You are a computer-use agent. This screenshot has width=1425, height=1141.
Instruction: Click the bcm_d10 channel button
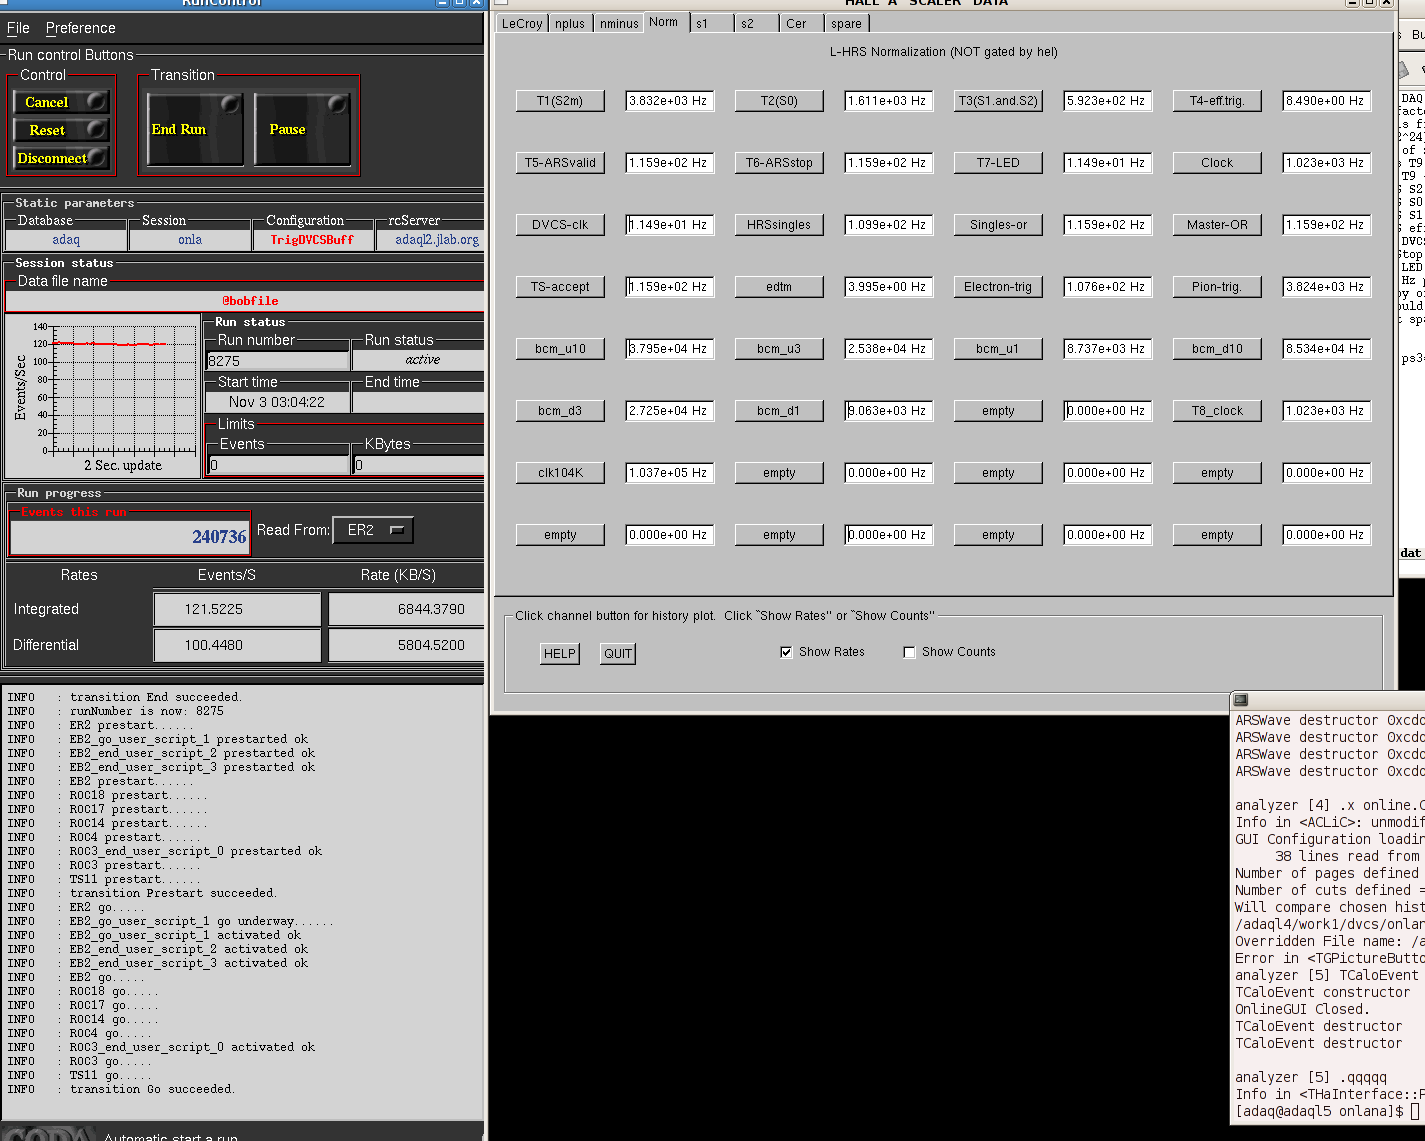pos(1217,349)
